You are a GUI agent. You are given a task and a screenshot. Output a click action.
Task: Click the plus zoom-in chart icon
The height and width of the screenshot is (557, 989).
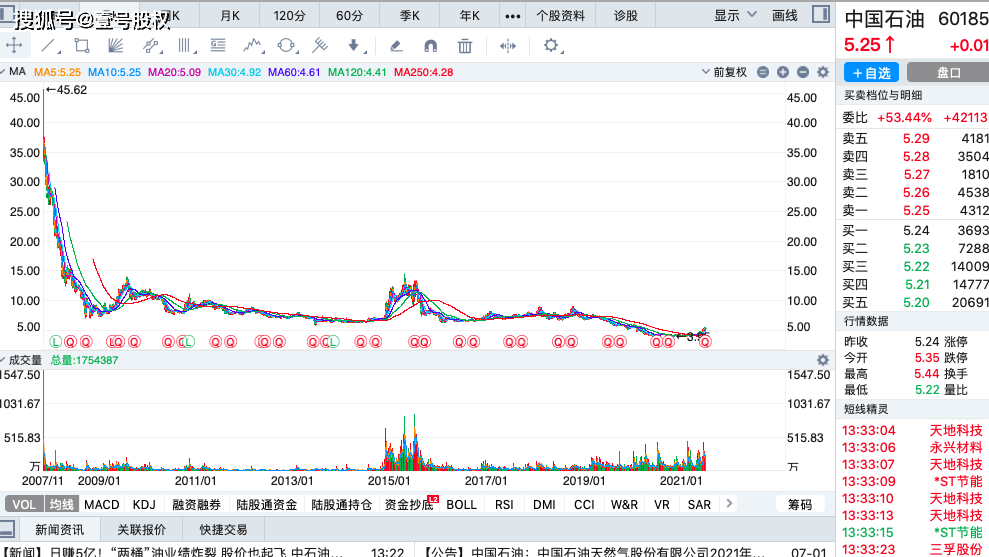coord(783,72)
